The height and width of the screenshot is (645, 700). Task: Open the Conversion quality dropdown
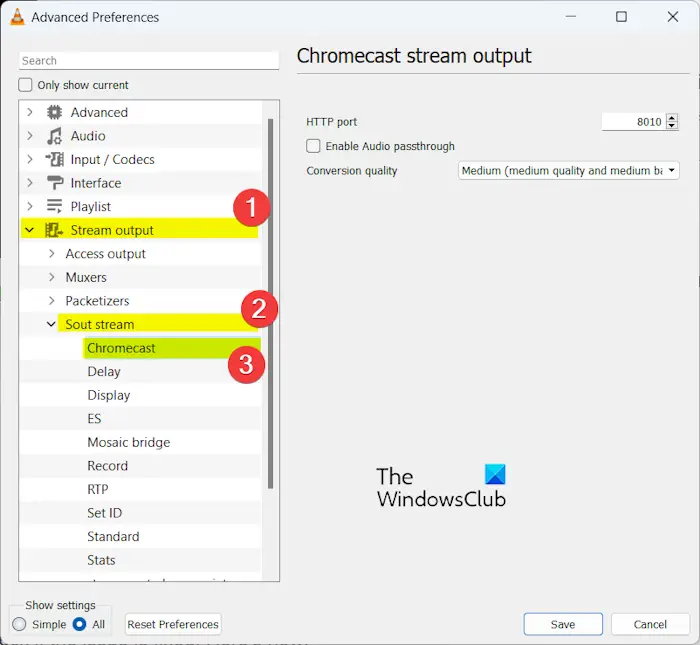pyautogui.click(x=568, y=171)
